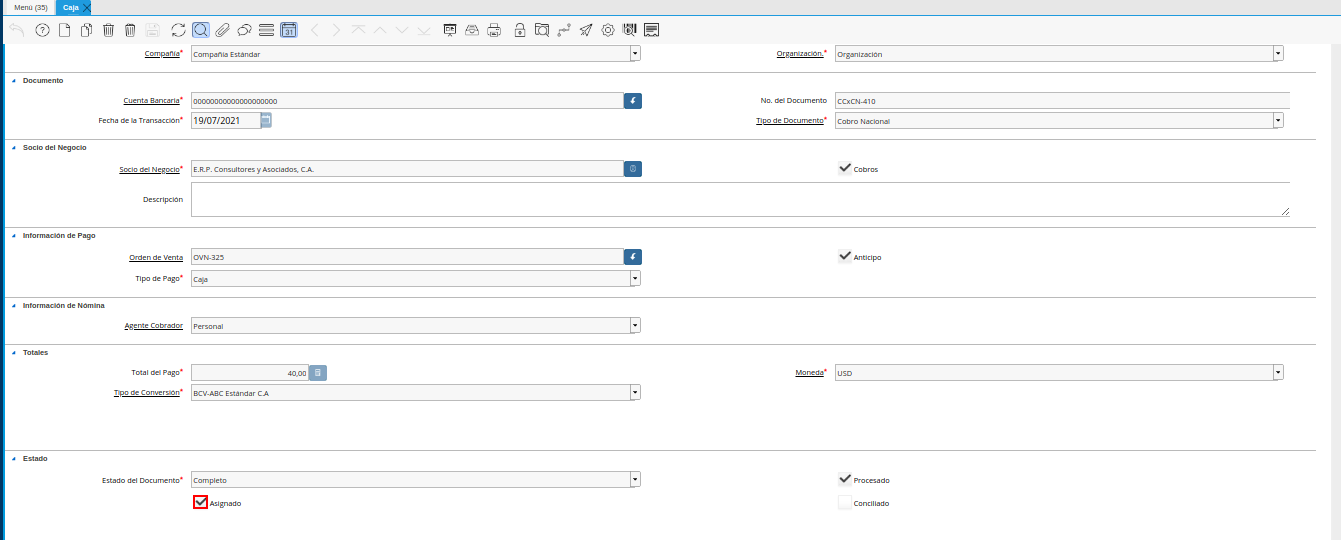Click the product info barcode icon

pyautogui.click(x=630, y=30)
